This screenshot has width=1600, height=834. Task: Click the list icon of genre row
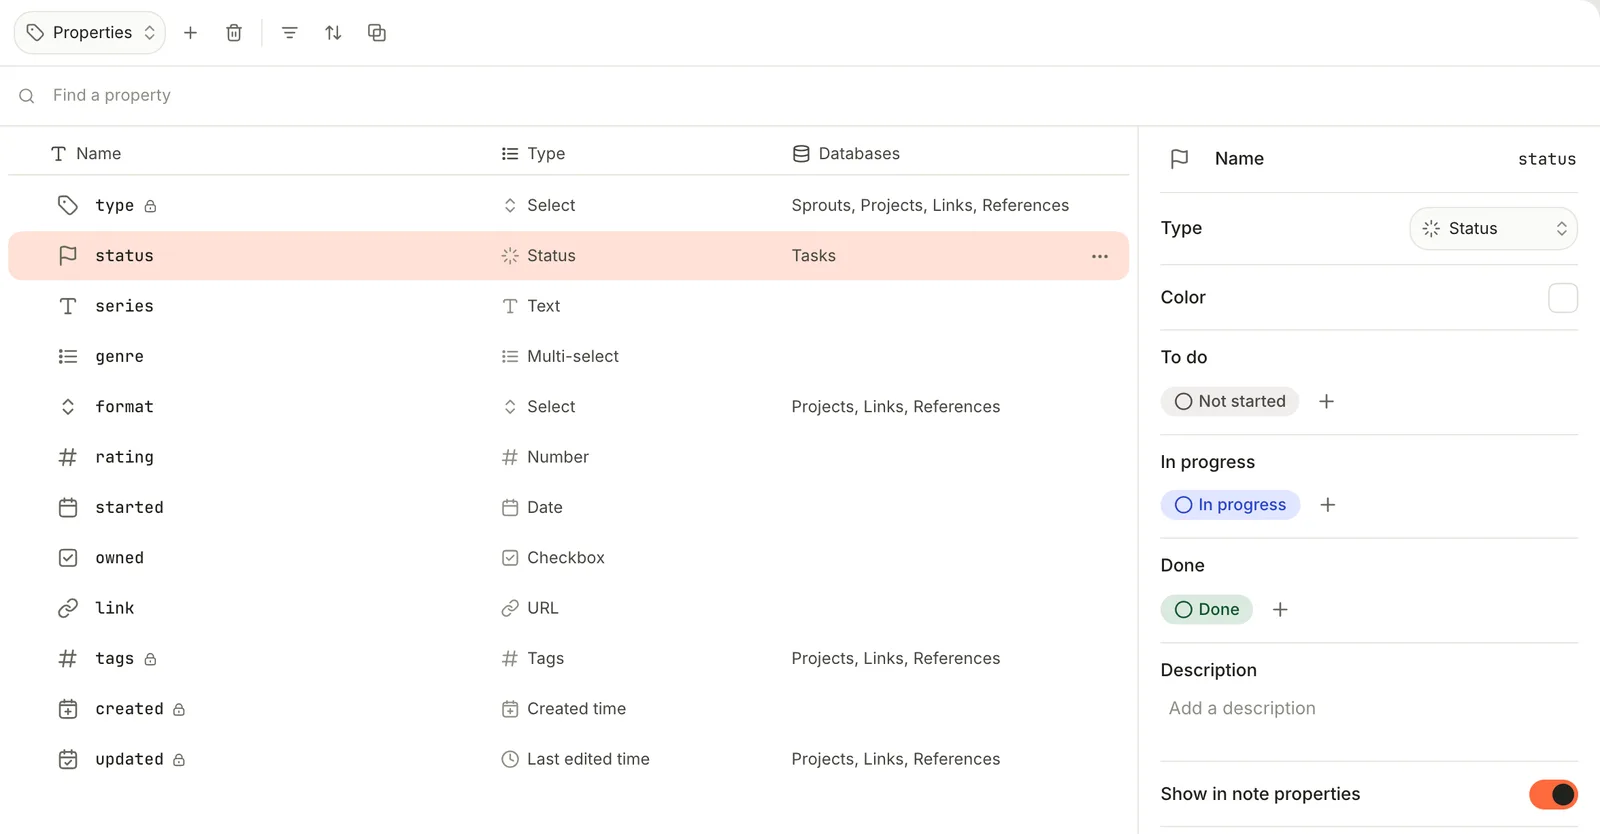tap(68, 356)
